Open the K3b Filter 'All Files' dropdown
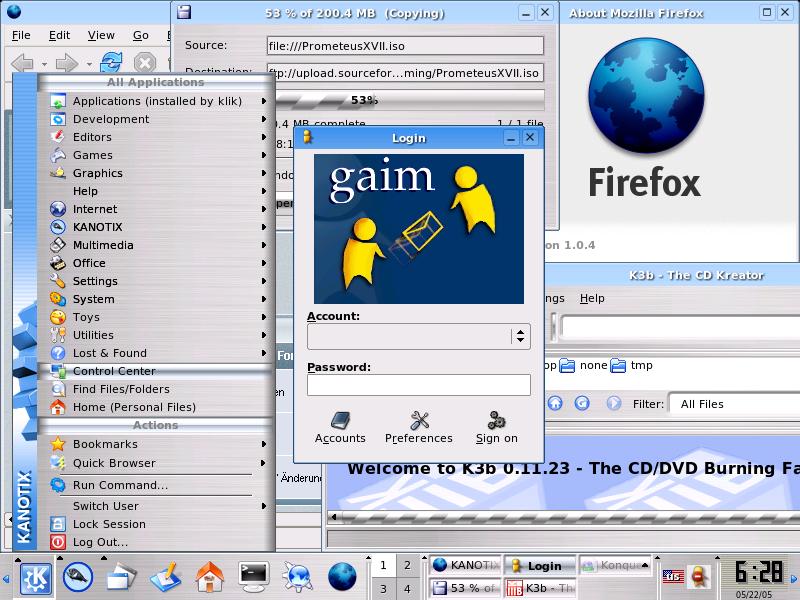800x600 pixels. [x=735, y=404]
